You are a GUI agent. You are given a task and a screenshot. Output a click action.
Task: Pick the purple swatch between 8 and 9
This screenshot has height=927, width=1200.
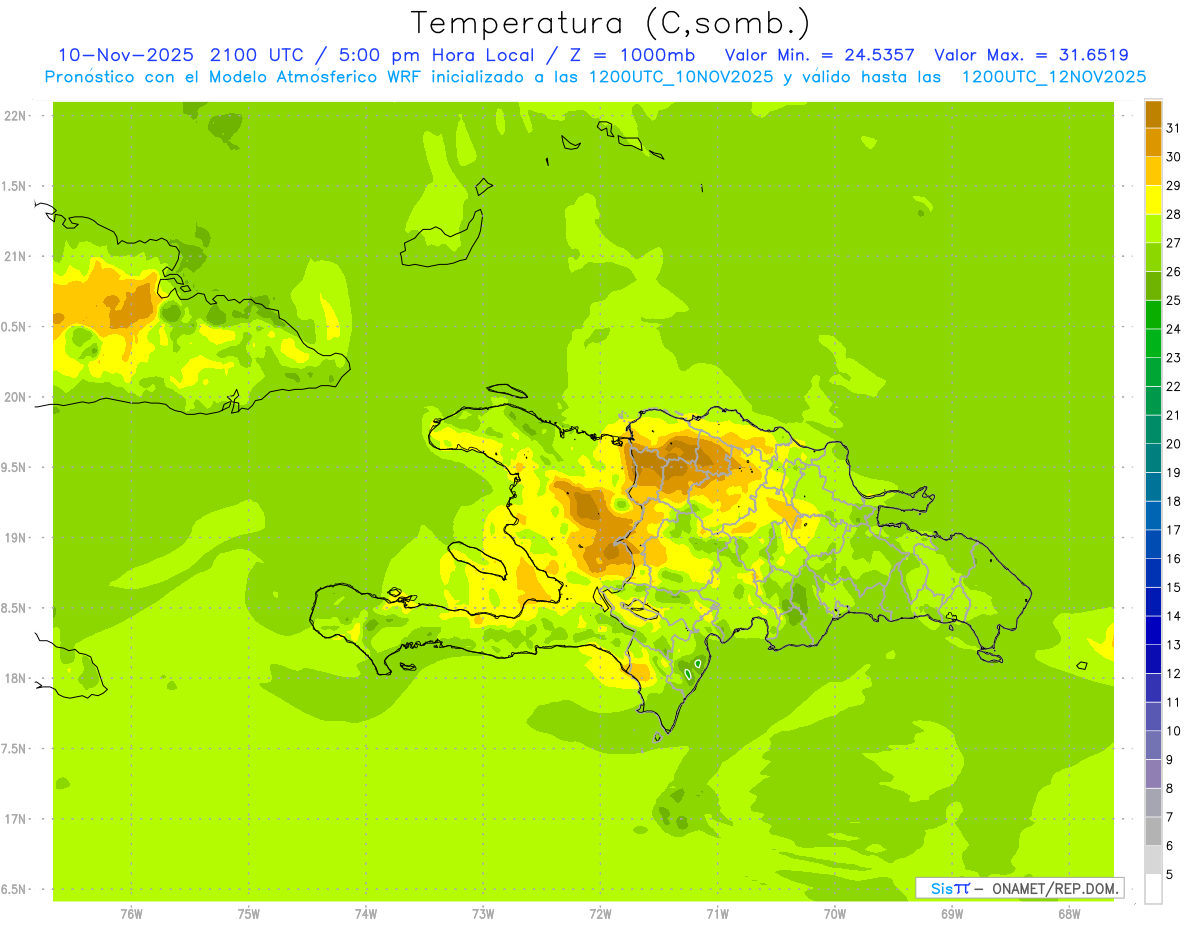pyautogui.click(x=1153, y=774)
